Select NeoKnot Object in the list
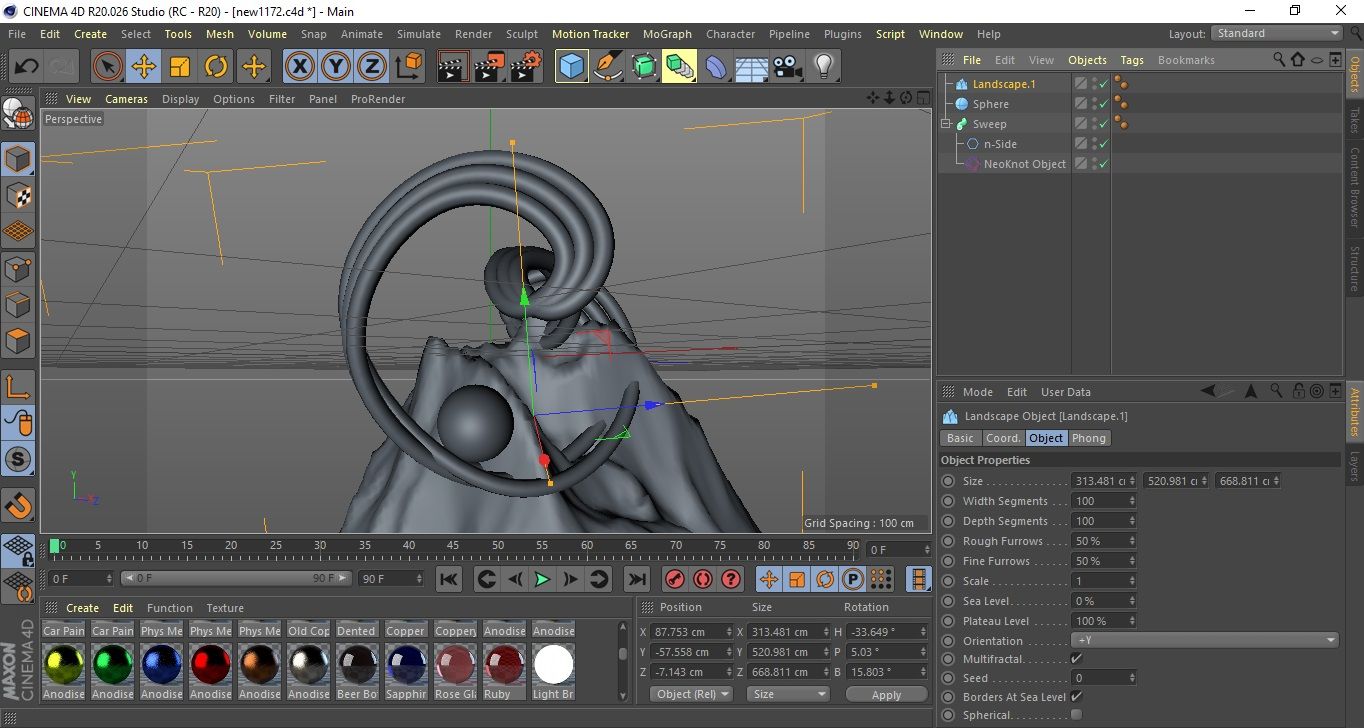This screenshot has height=728, width=1364. [1025, 164]
